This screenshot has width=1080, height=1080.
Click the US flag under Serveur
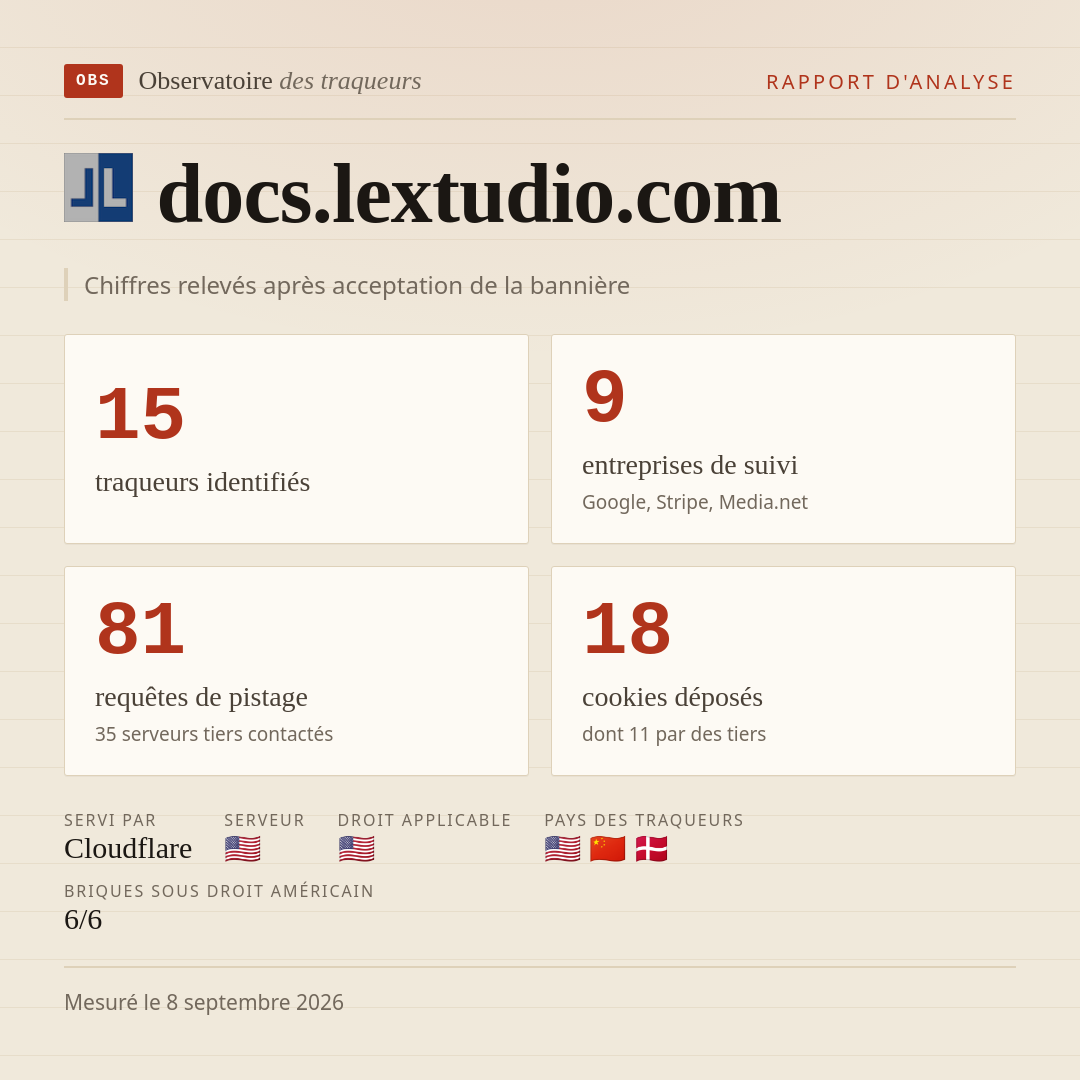pyautogui.click(x=242, y=849)
